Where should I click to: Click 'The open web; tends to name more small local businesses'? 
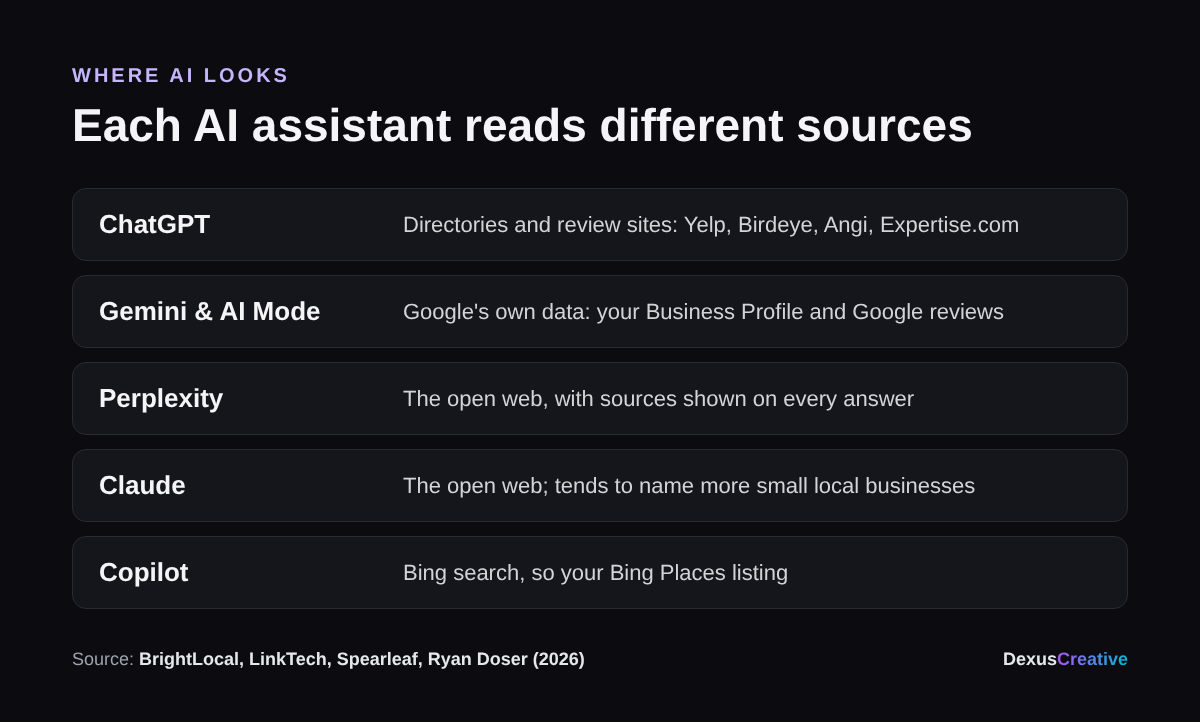(x=689, y=486)
